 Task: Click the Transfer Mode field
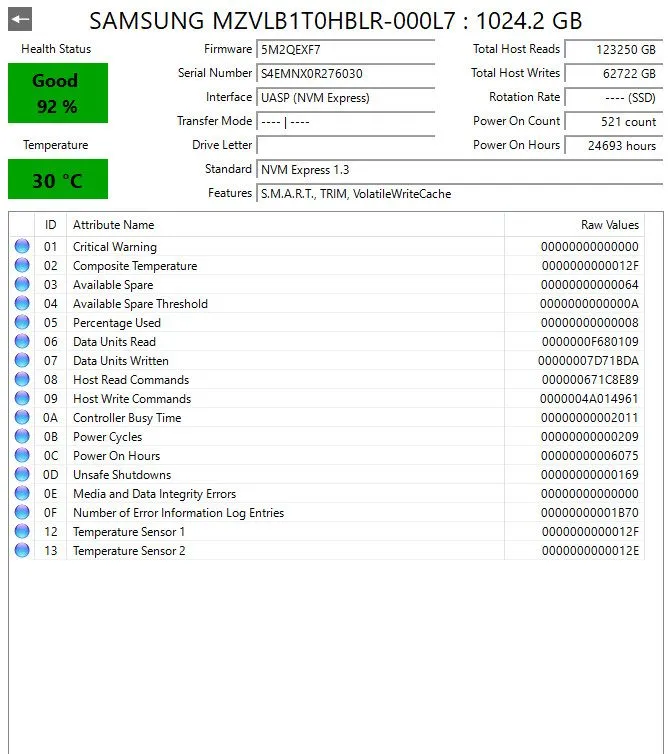pos(345,122)
